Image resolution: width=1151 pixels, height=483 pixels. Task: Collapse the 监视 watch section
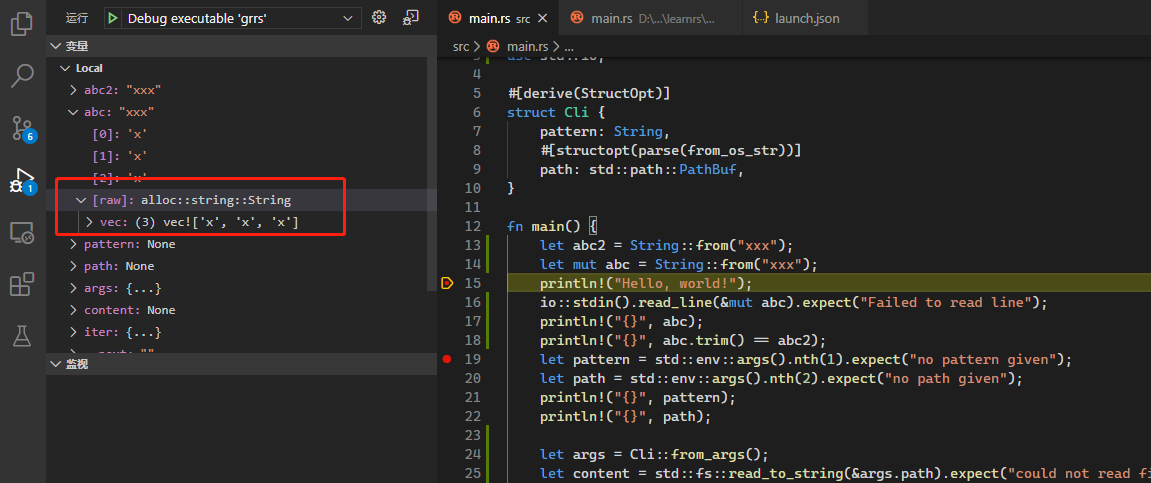[x=55, y=364]
